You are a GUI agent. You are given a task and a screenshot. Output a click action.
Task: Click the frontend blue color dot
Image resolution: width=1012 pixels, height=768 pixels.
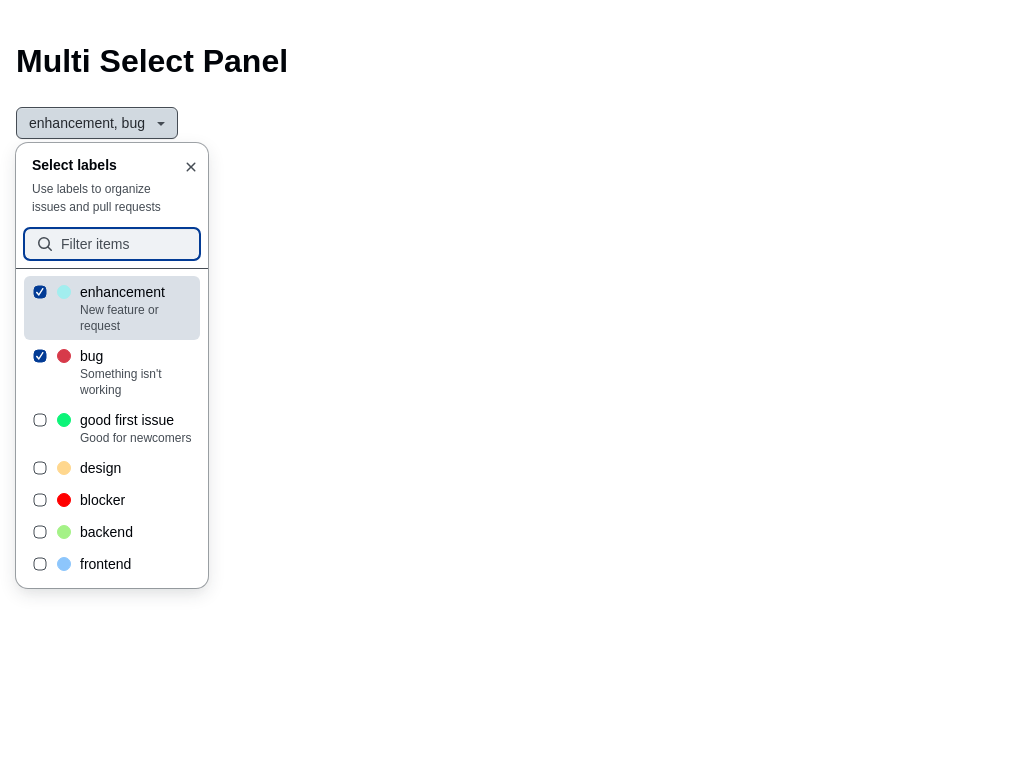pyautogui.click(x=64, y=564)
